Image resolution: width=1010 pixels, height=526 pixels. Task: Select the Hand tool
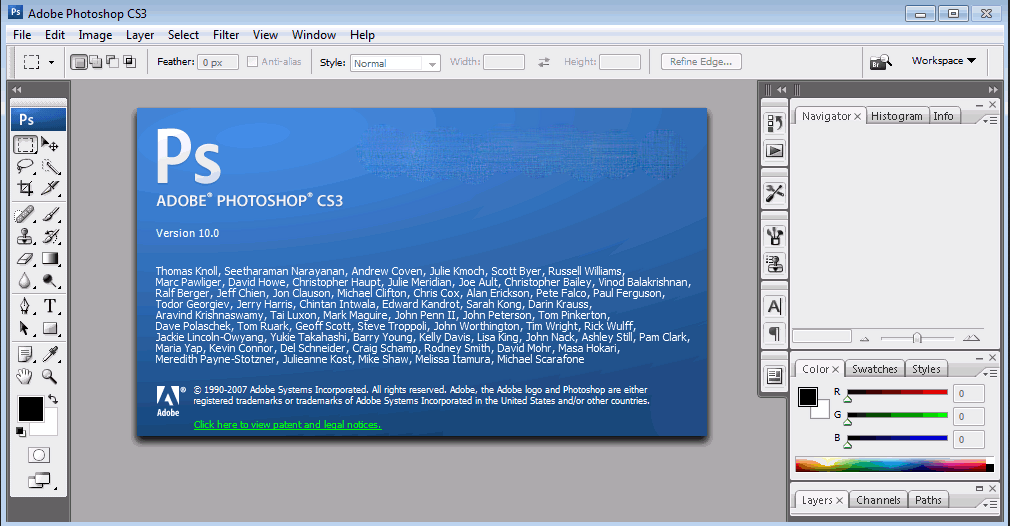tap(26, 376)
